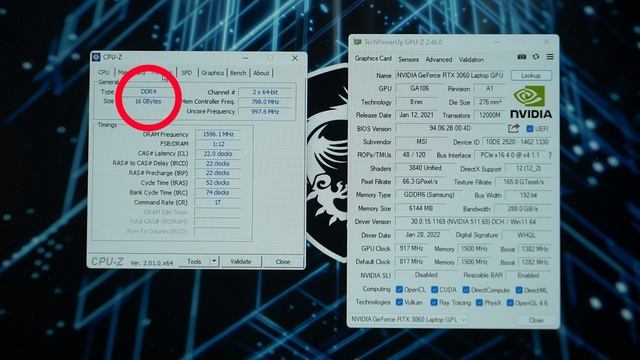
Task: Toggle the Ray Tracing checkbox
Action: coord(434,302)
